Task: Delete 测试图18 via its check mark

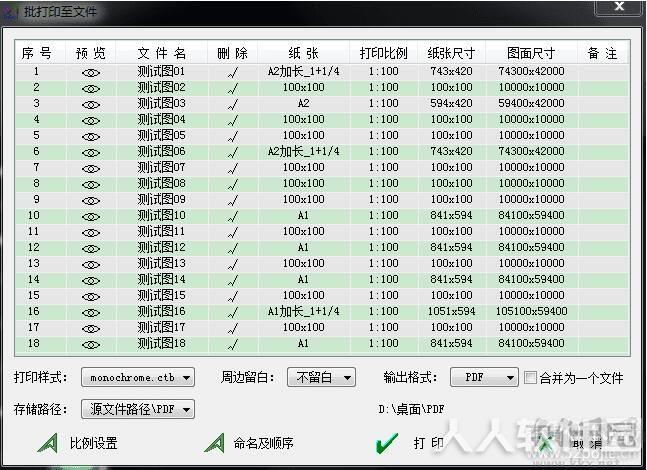Action: pyautogui.click(x=233, y=345)
